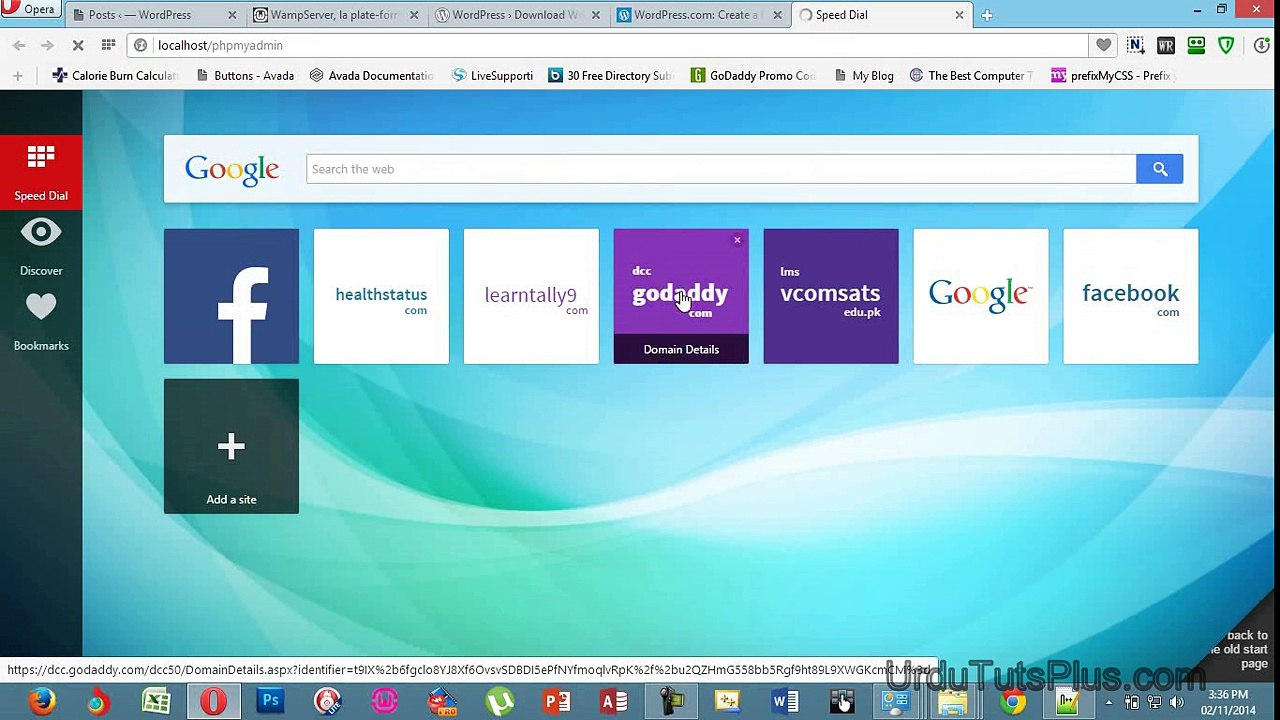Viewport: 1280px width, 720px height.
Task: Launch Firefox from the taskbar
Action: [x=42, y=702]
